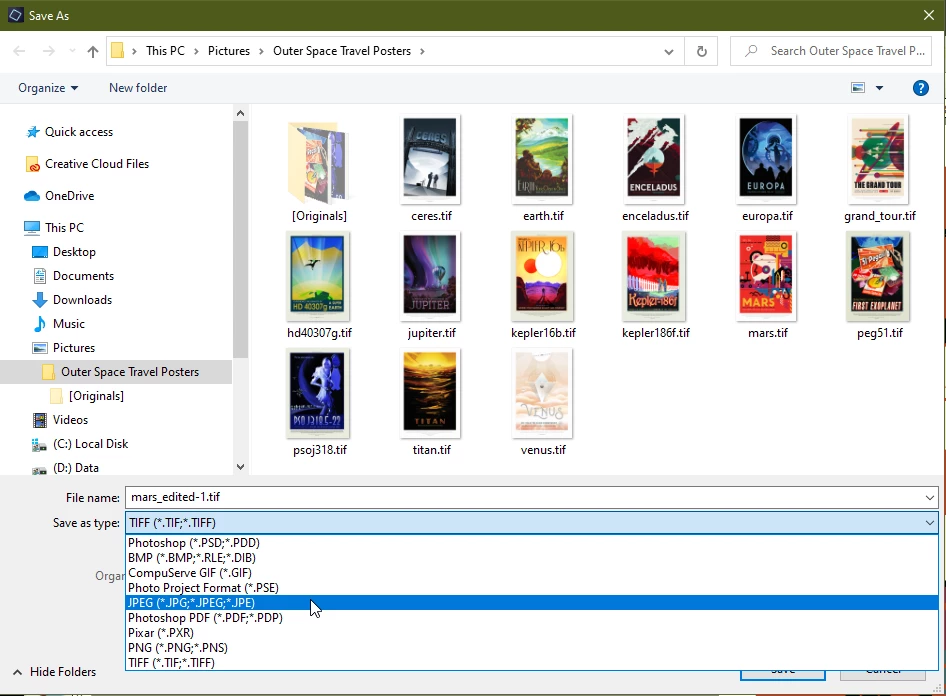Image resolution: width=946 pixels, height=696 pixels.
Task: Click the search Outer Space Travel Posters box
Action: [831, 51]
